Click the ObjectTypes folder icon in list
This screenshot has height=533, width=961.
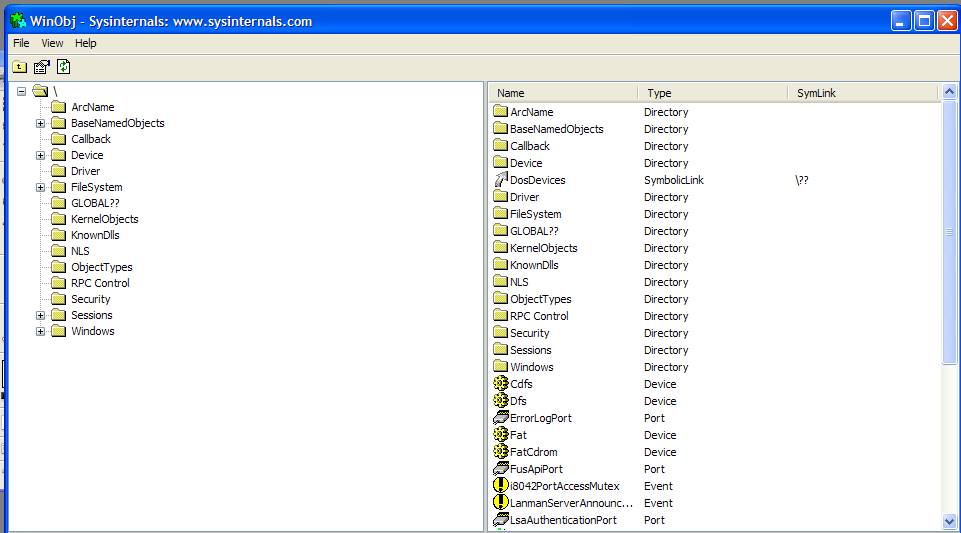(x=501, y=298)
